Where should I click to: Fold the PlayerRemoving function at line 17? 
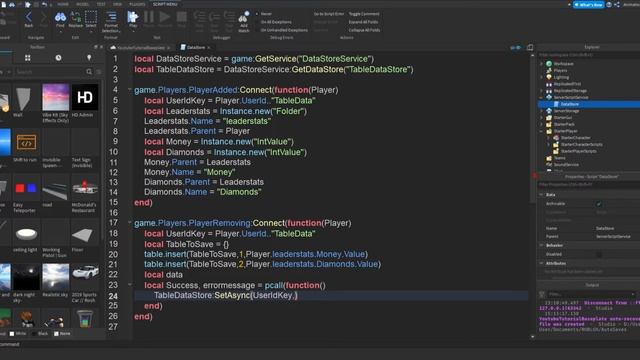coord(130,223)
